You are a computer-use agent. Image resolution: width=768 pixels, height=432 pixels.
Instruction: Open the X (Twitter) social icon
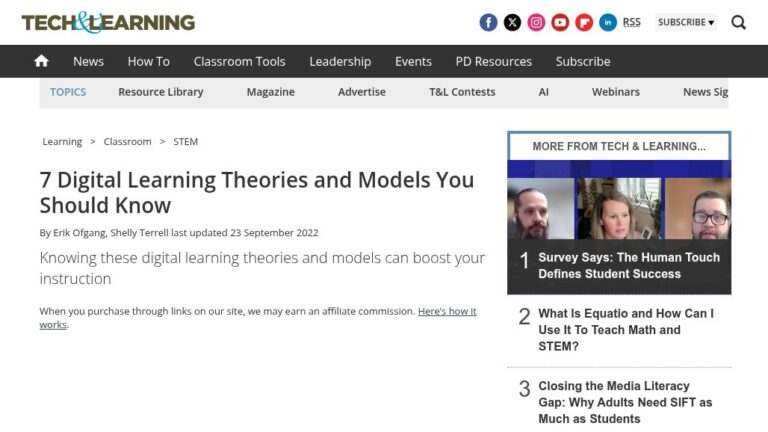(x=512, y=23)
